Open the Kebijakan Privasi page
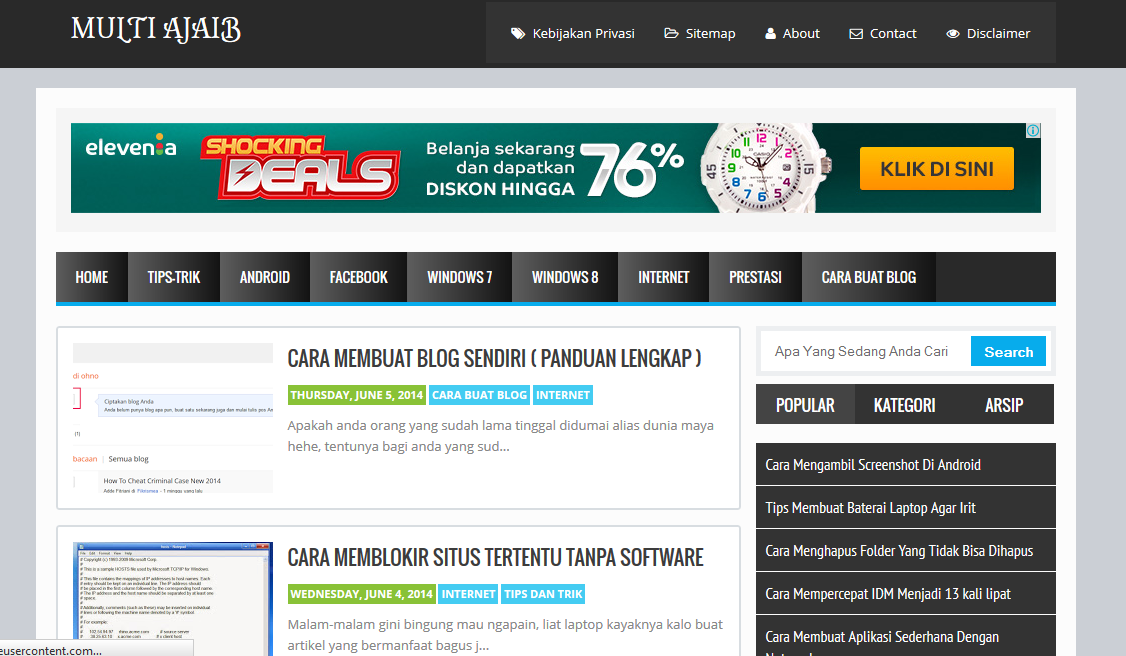The width and height of the screenshot is (1126, 656). (x=583, y=34)
